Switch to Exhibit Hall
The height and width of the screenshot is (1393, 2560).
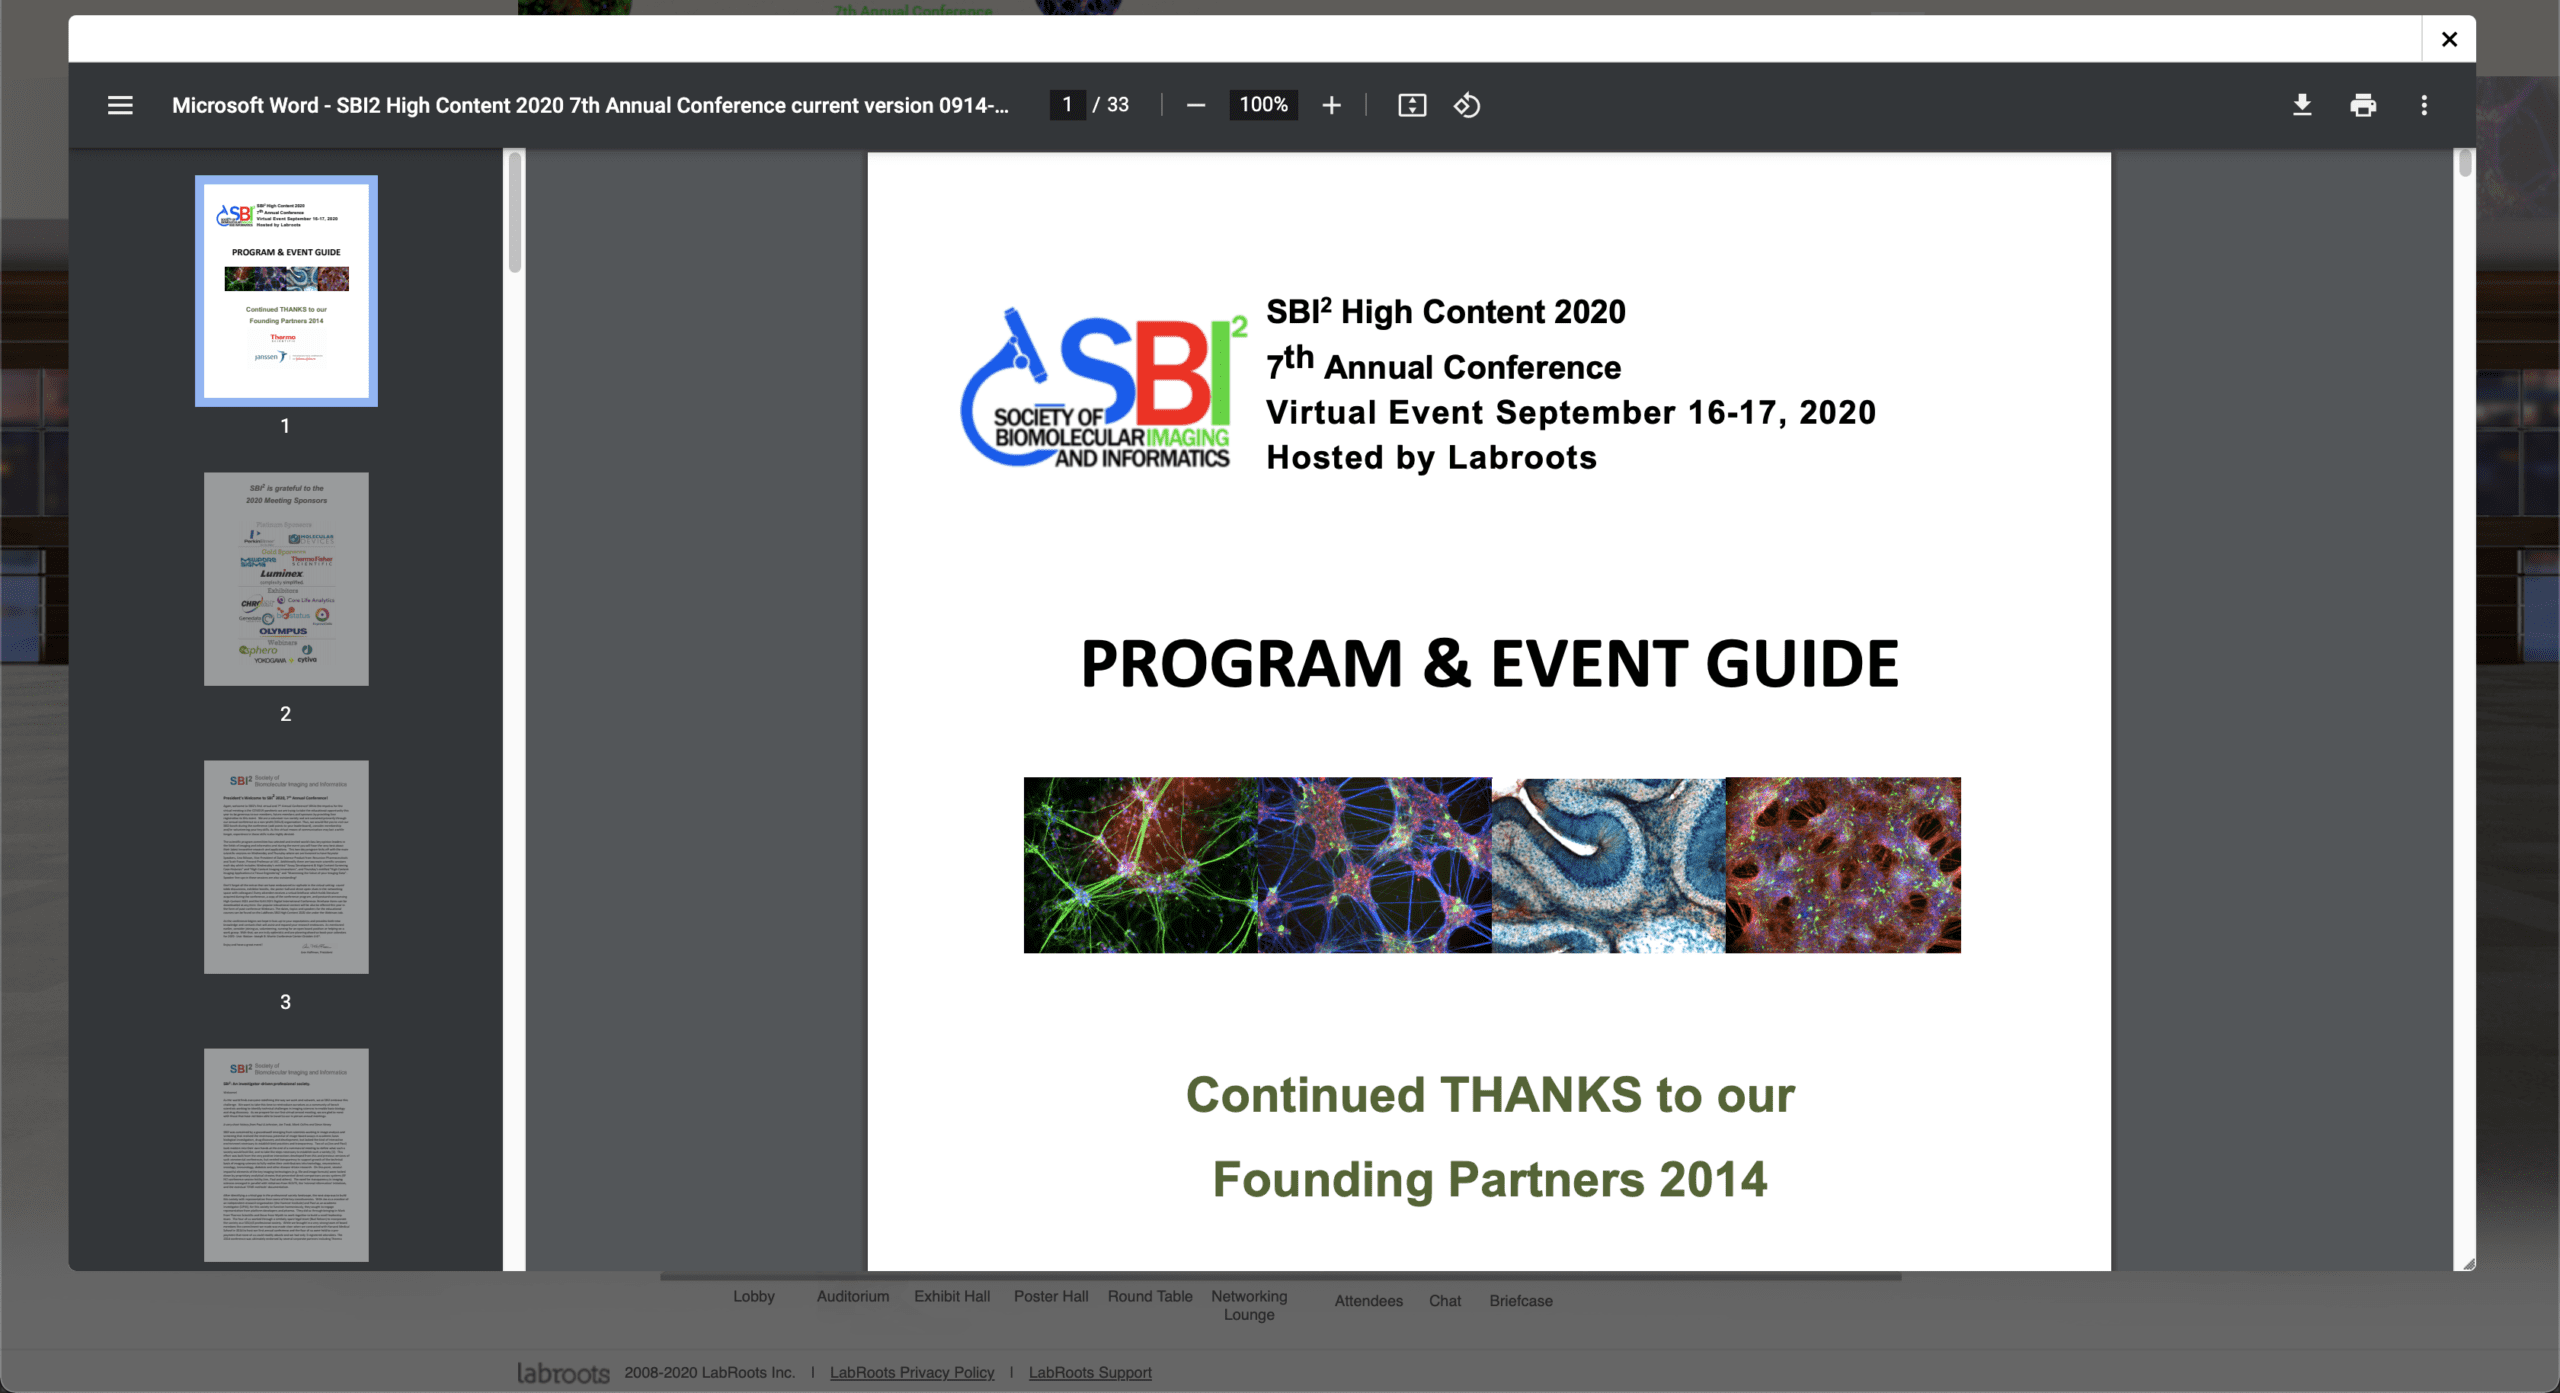point(952,1296)
